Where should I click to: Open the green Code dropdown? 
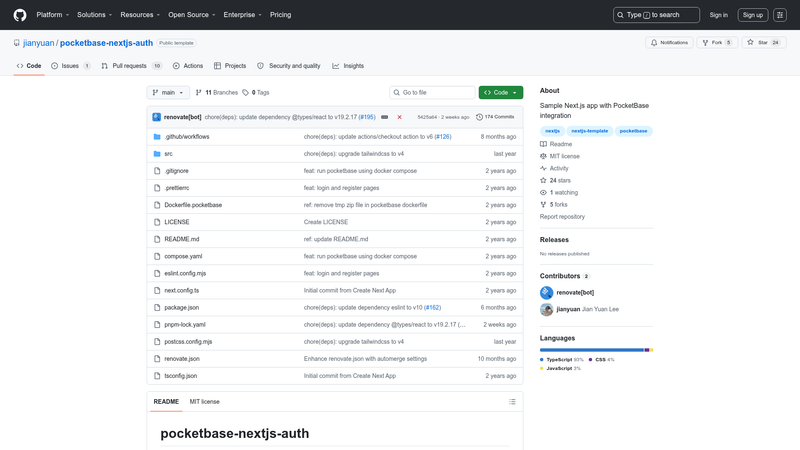point(501,92)
